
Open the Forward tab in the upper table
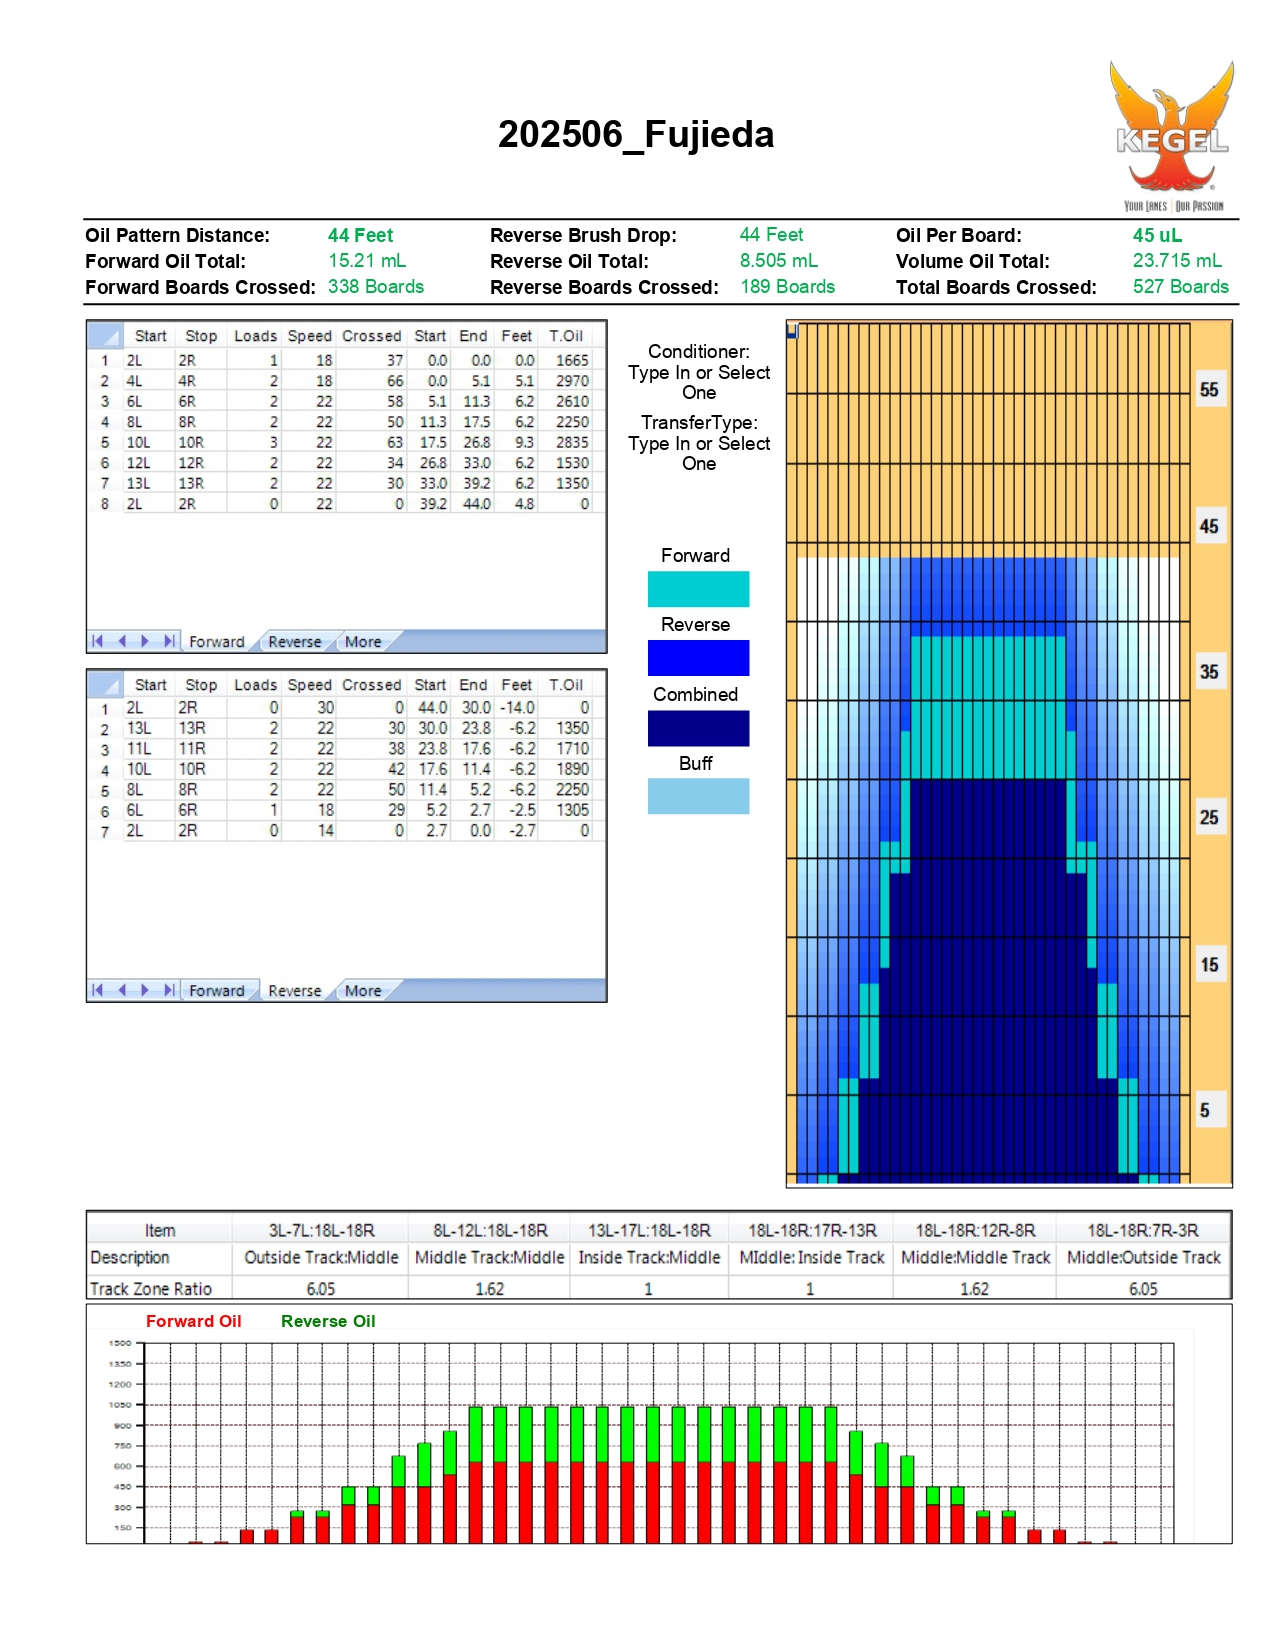(x=217, y=642)
